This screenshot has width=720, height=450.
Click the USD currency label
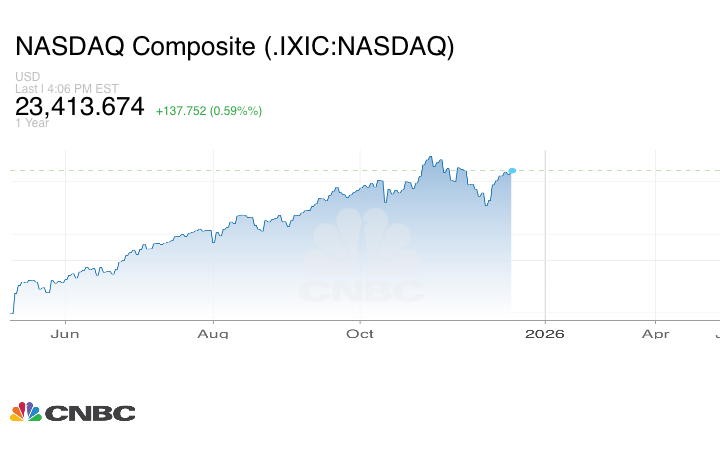coord(26,77)
